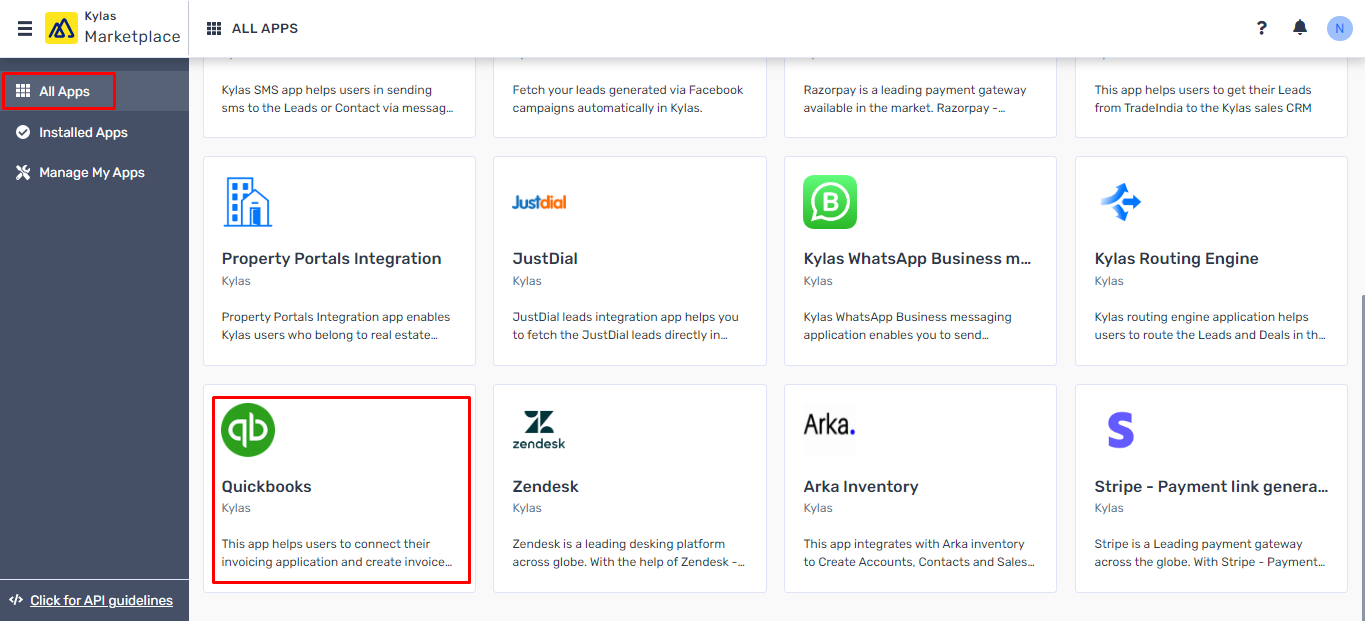Open the Zendesk app title
The width and height of the screenshot is (1365, 621).
[x=545, y=486]
